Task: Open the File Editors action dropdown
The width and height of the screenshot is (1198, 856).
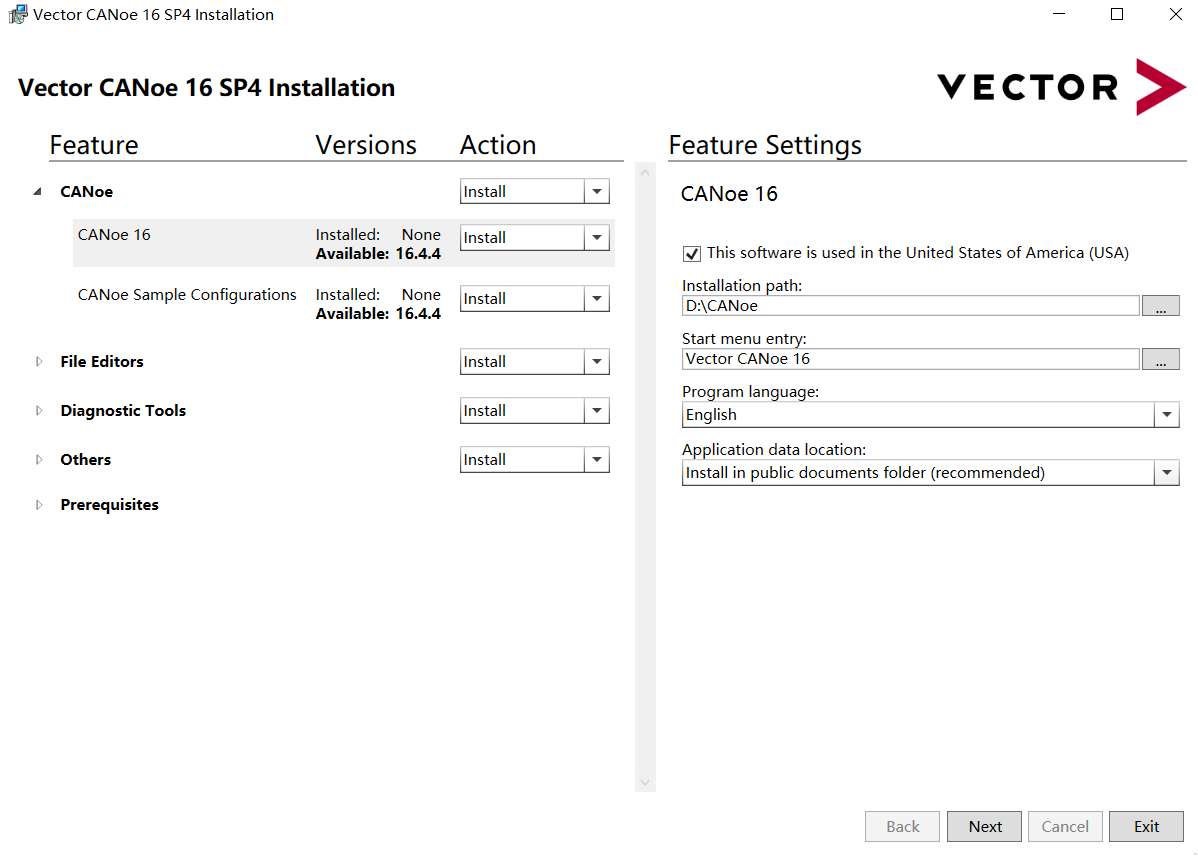Action: (x=597, y=362)
